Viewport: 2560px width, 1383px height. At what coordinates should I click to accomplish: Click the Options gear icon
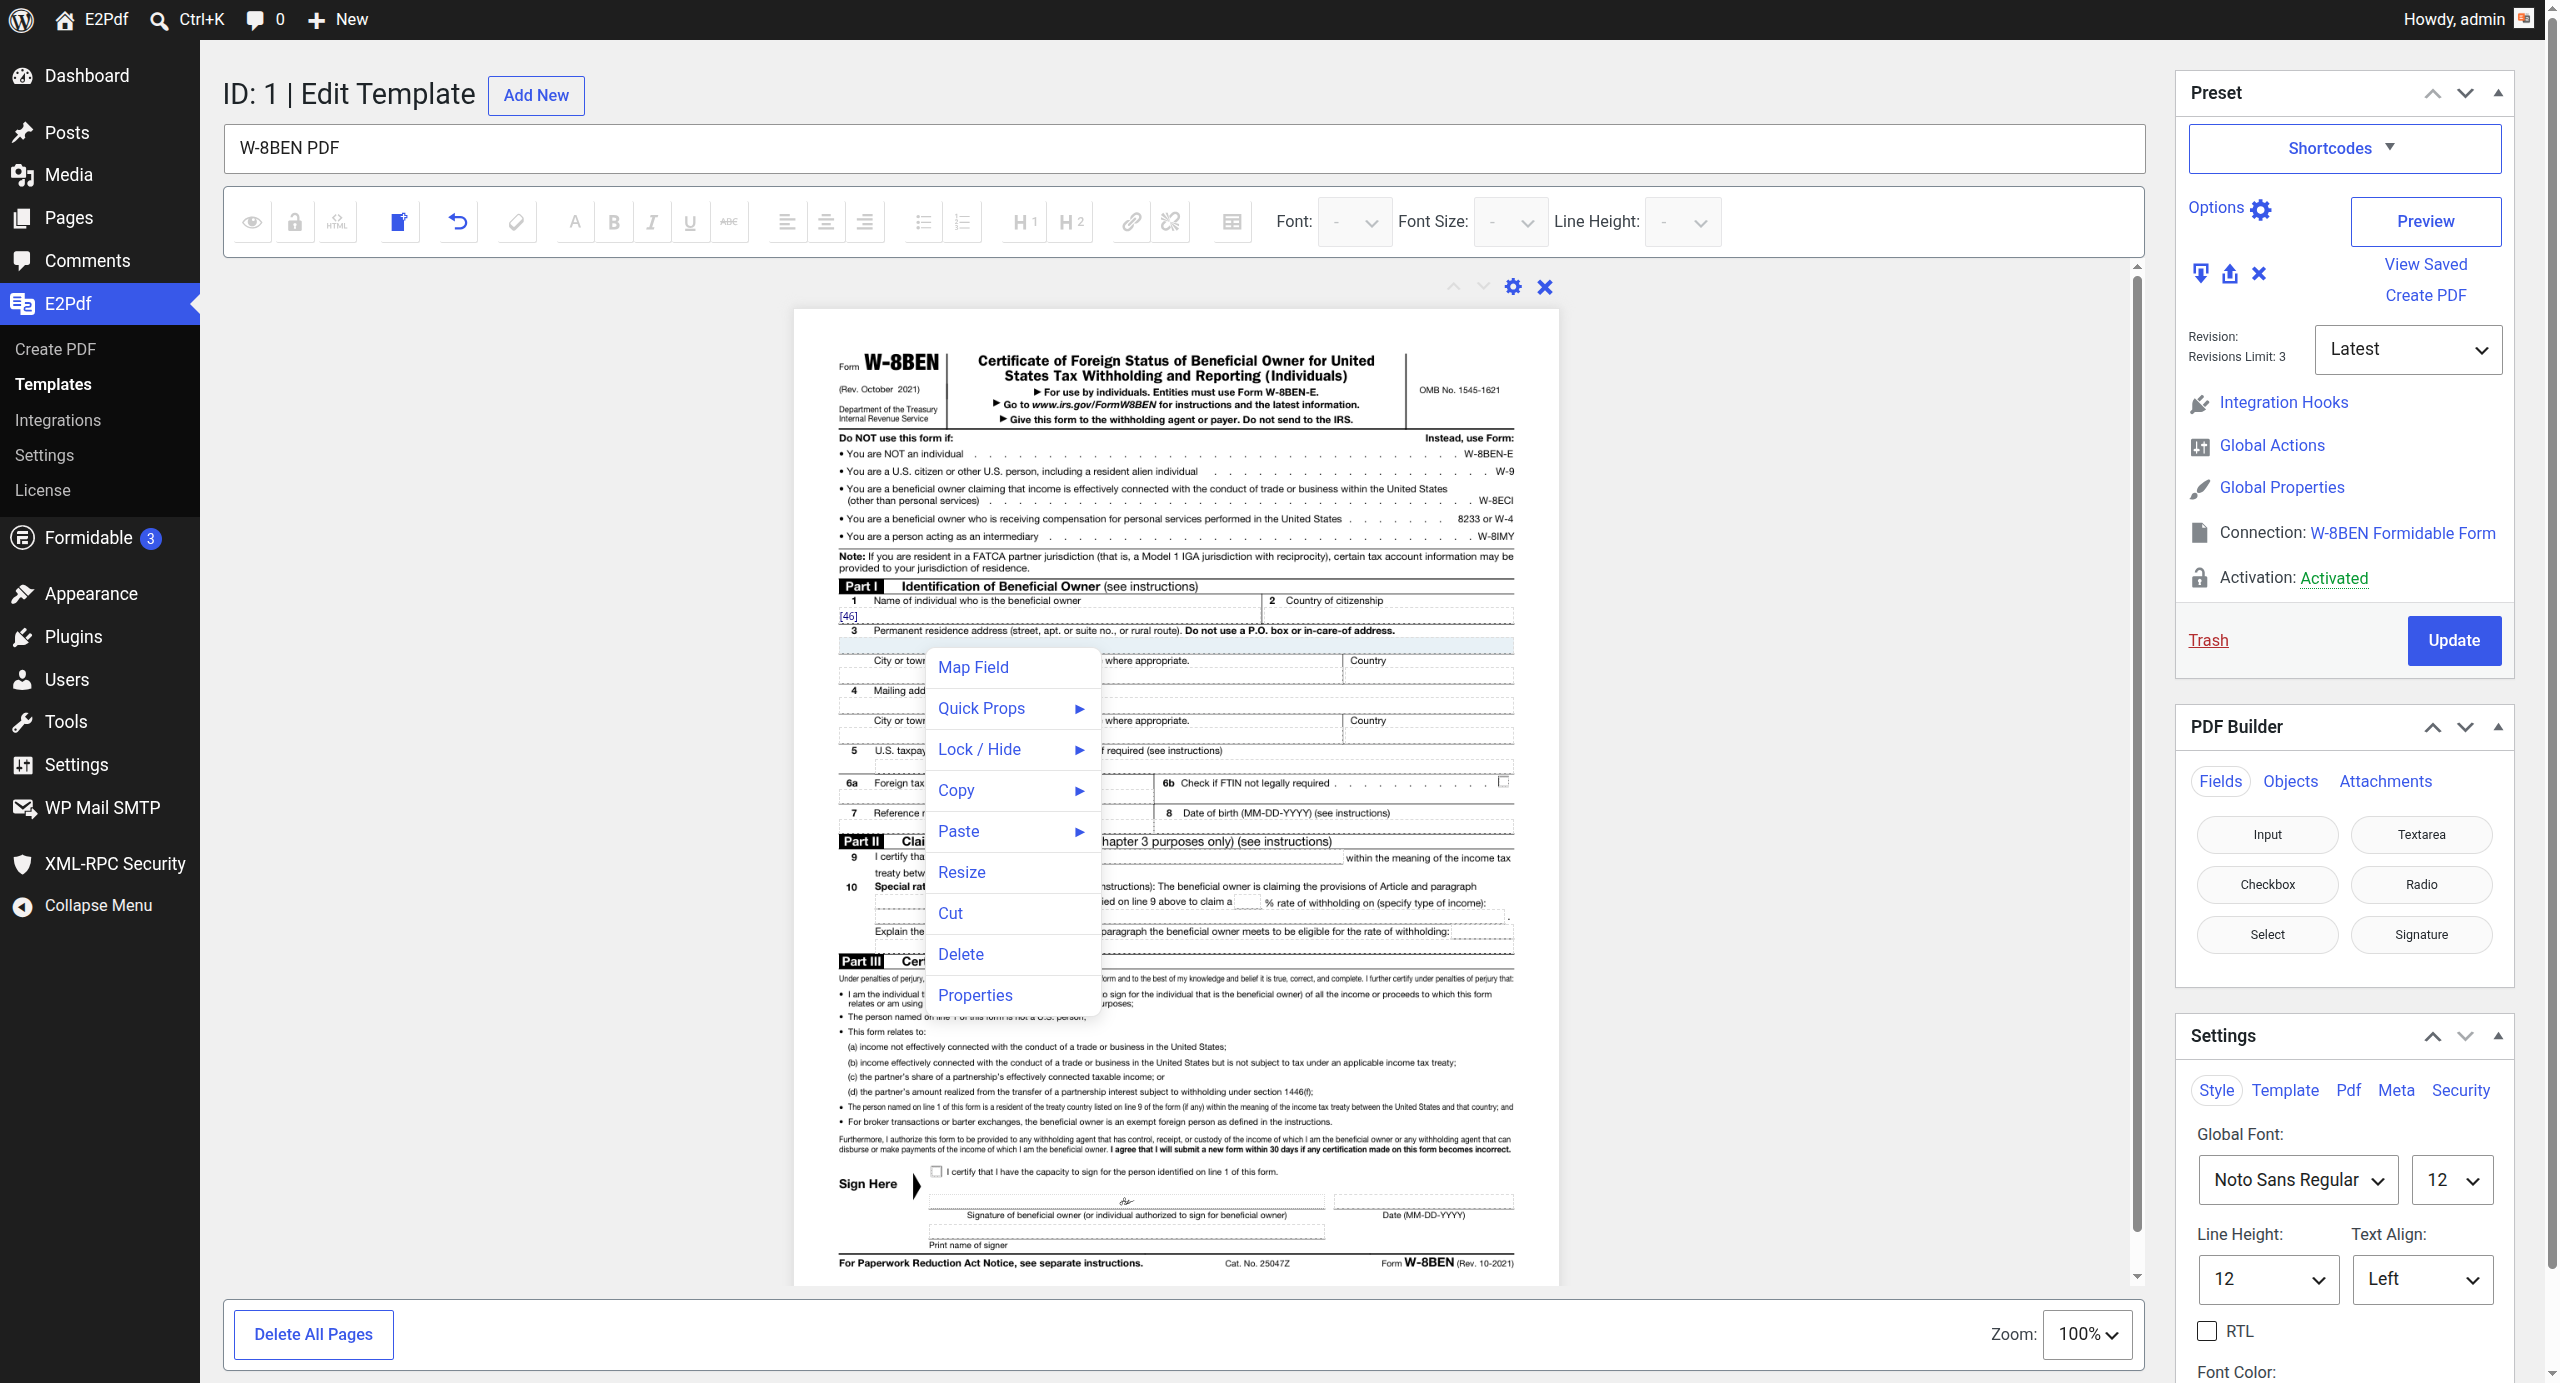click(2260, 209)
